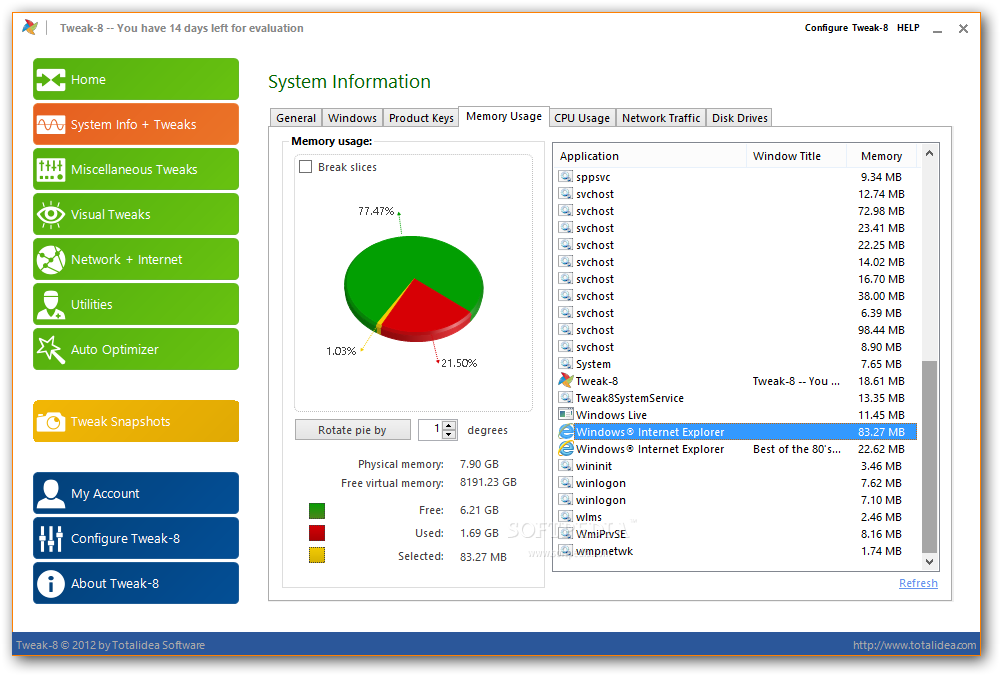This screenshot has height=676, width=1001.
Task: Click the My Account user icon
Action: pos(50,493)
